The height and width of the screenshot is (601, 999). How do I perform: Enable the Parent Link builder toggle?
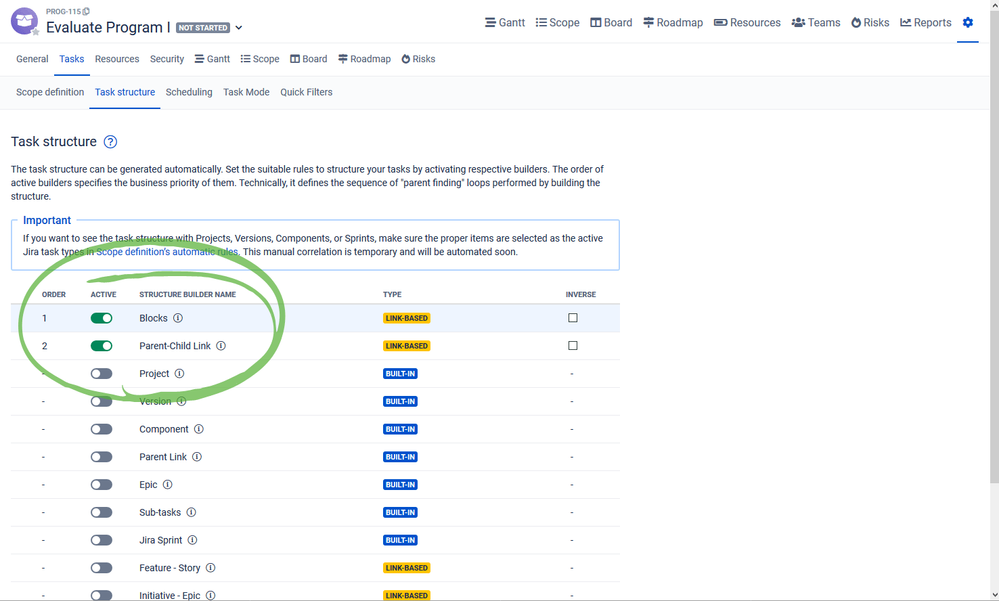[101, 457]
